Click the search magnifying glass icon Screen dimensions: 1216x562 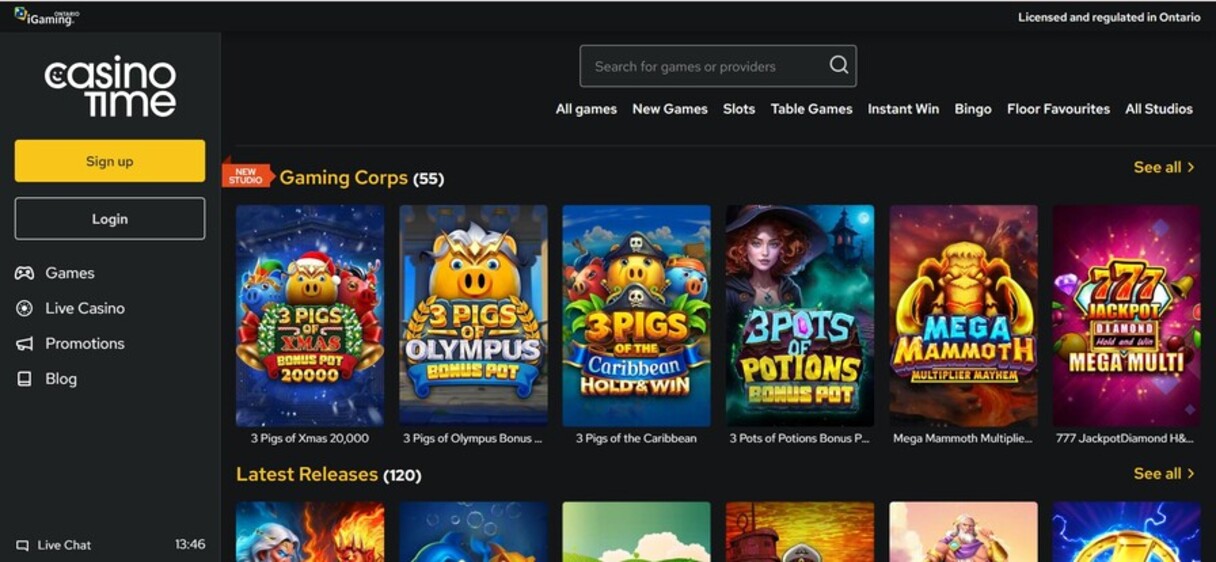[x=838, y=66]
